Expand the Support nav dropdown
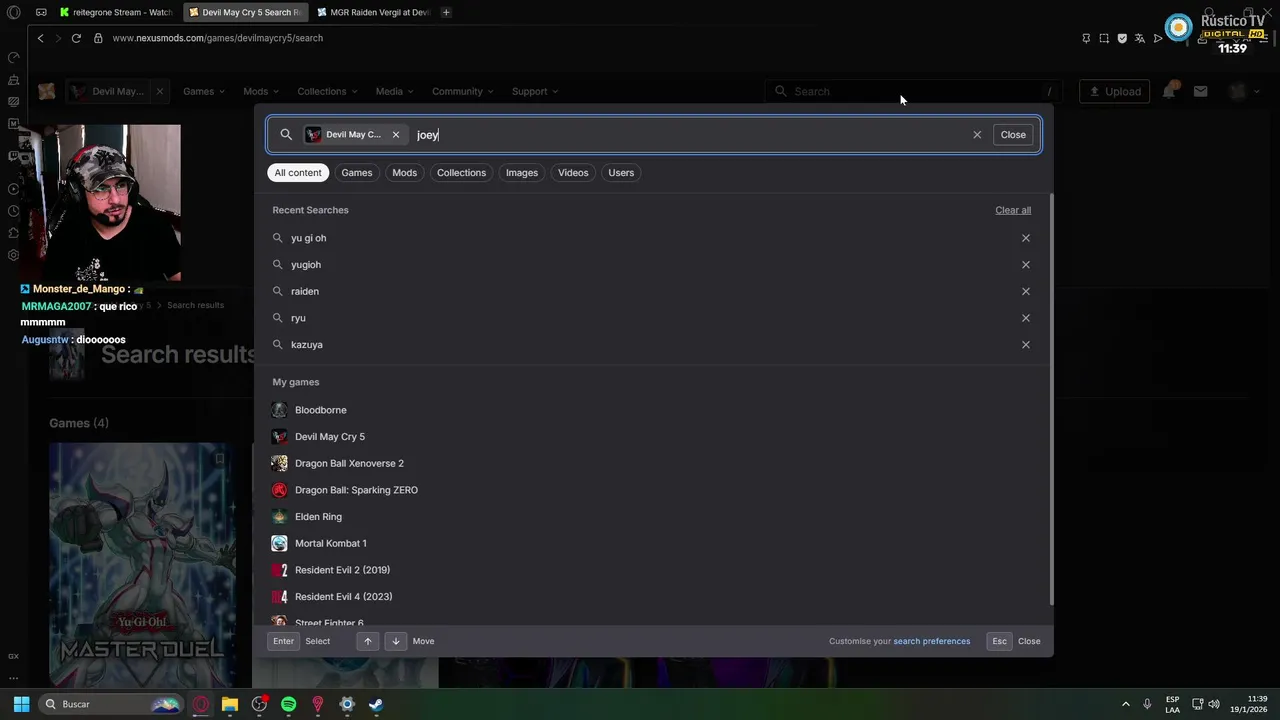This screenshot has height=720, width=1280. pos(535,91)
